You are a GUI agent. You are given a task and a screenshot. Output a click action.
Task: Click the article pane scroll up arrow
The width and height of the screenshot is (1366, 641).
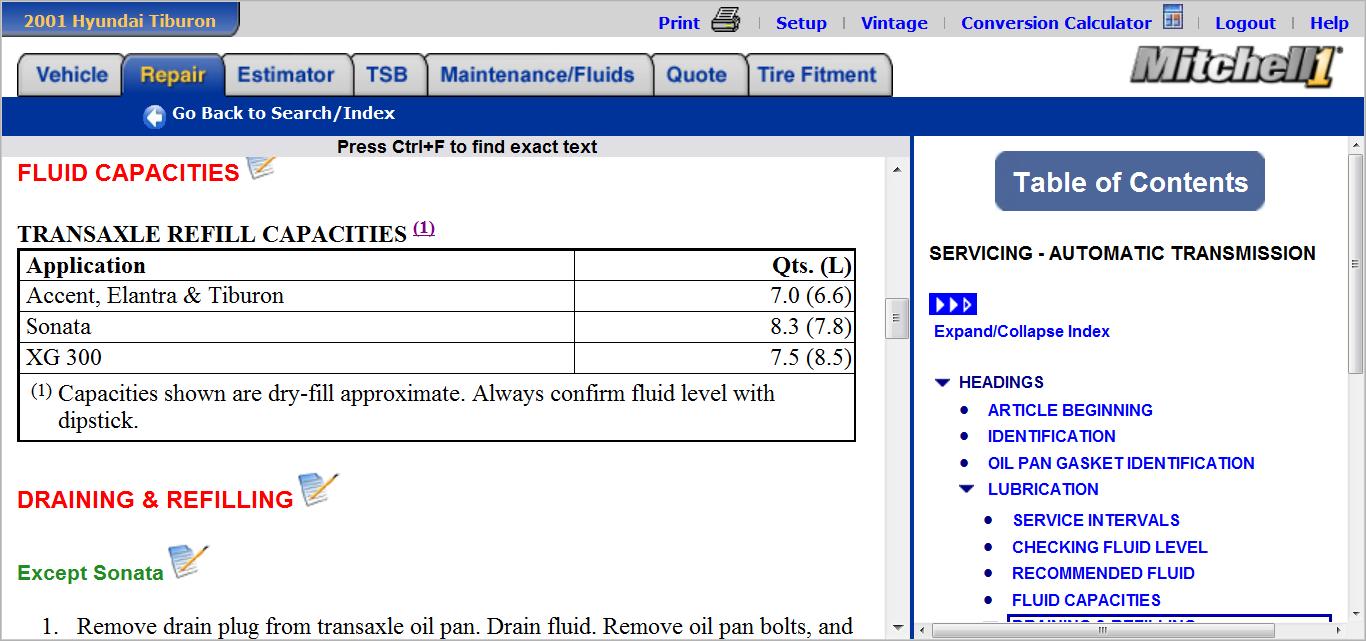click(x=897, y=169)
